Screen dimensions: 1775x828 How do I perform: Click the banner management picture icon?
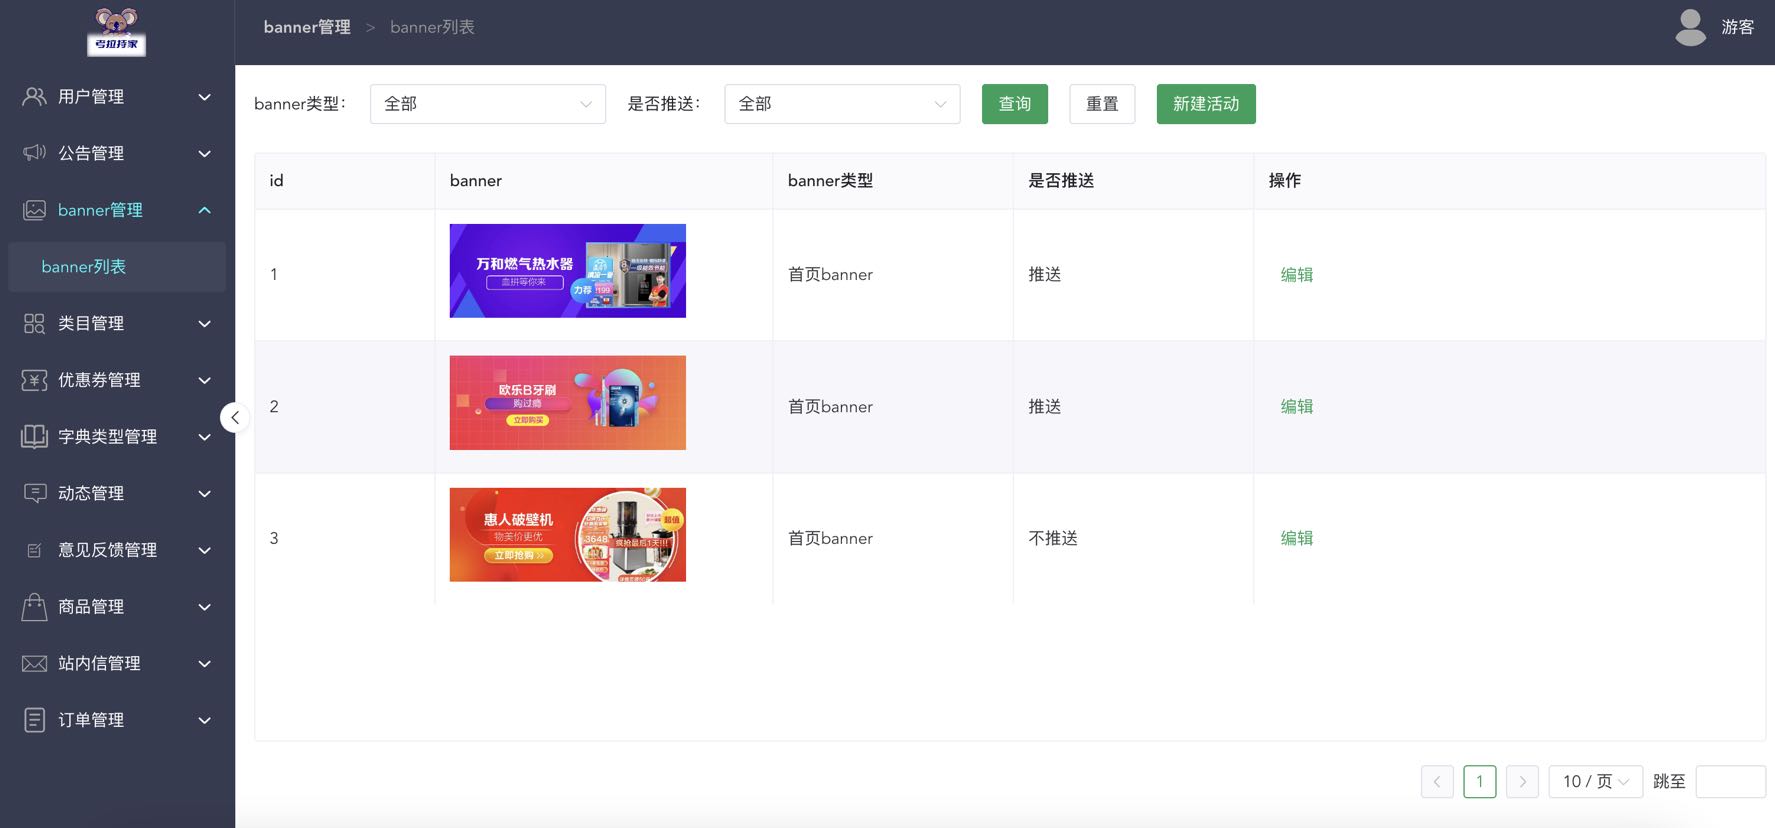pos(34,210)
